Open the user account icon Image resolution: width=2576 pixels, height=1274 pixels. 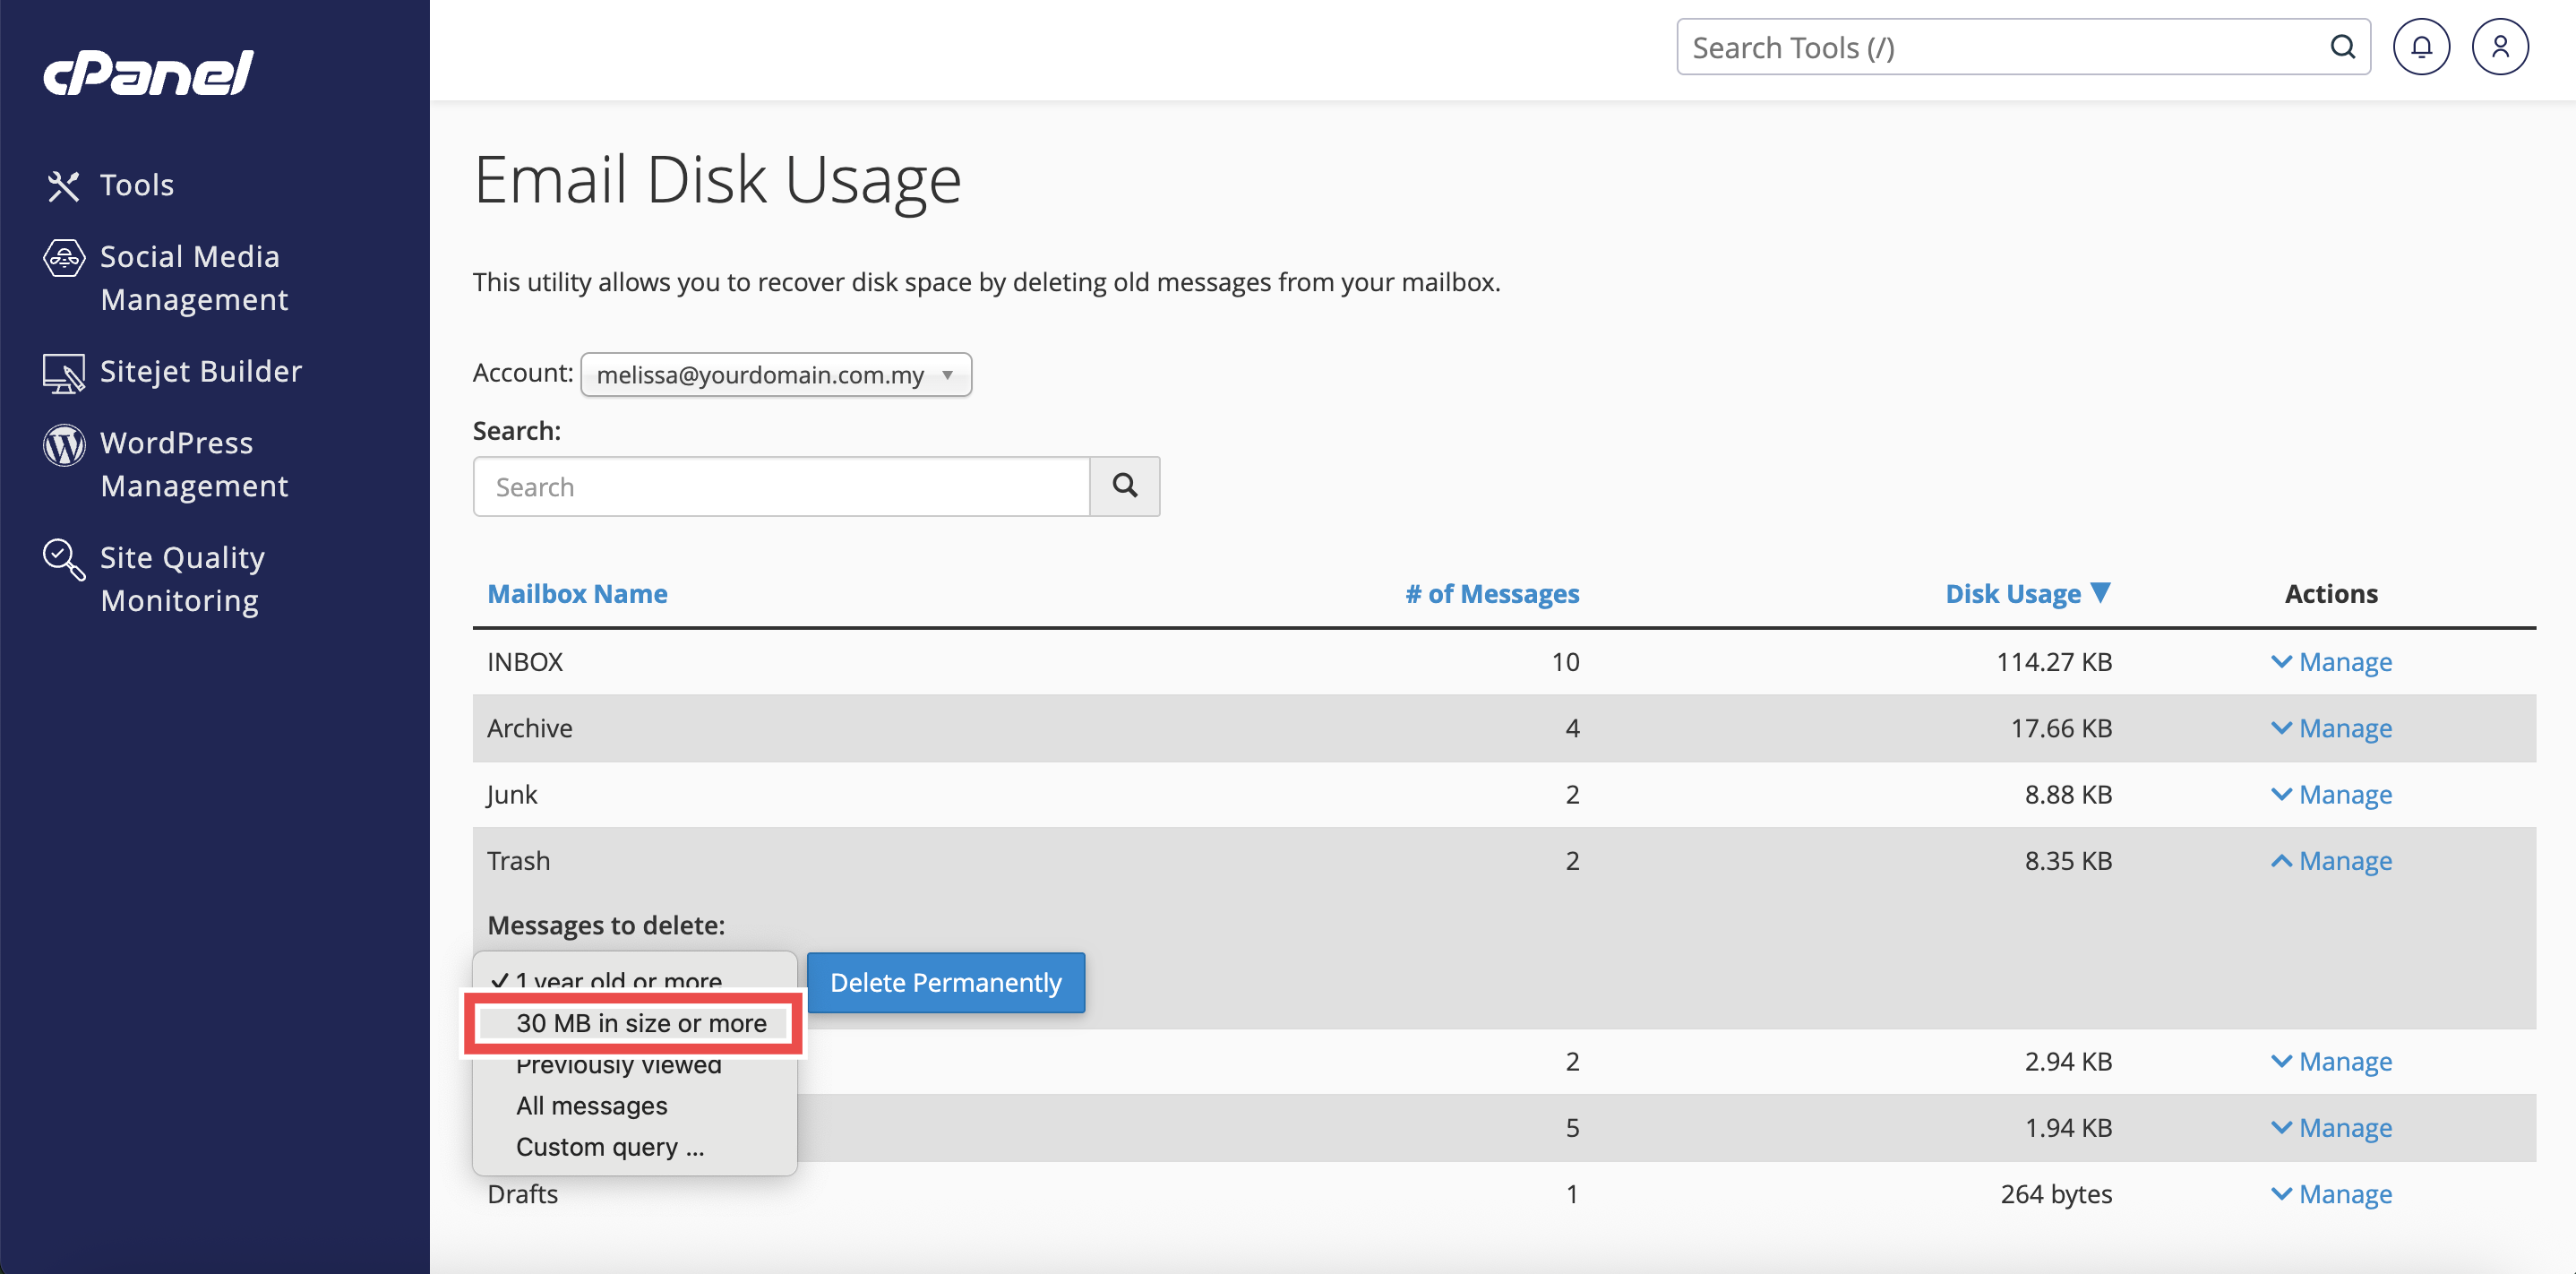point(2499,47)
